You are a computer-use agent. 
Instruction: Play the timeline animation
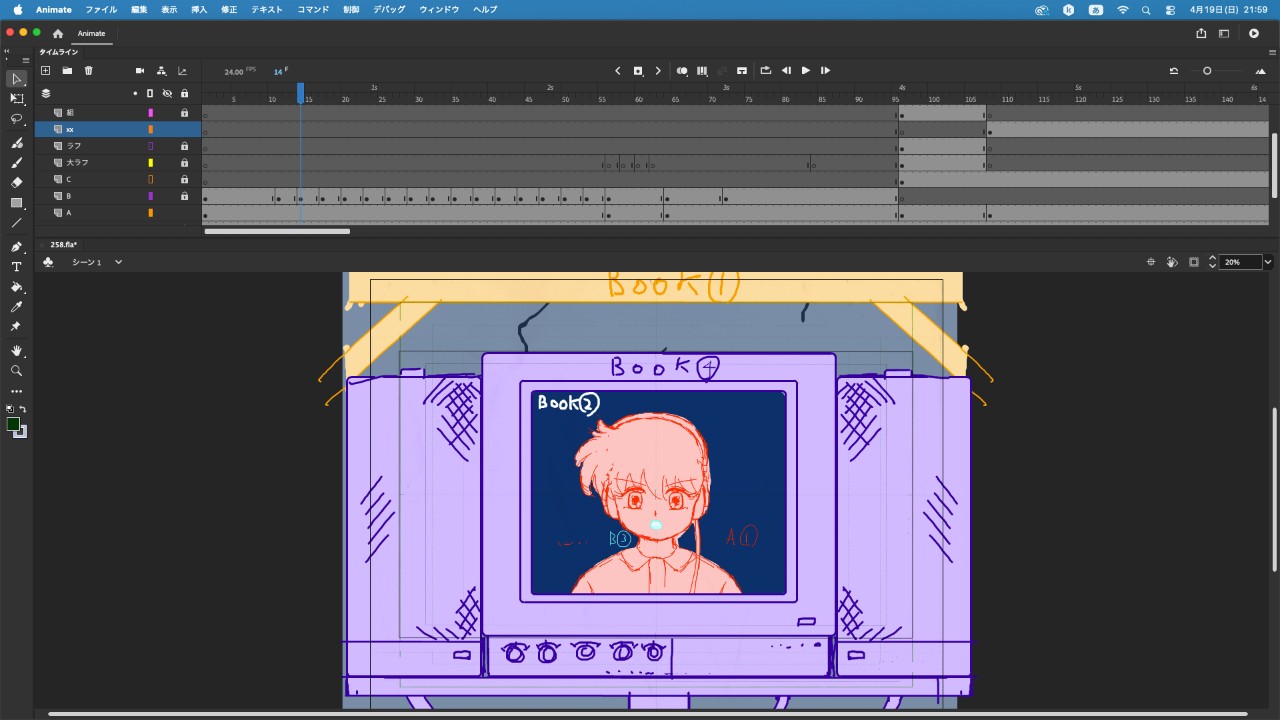pyautogui.click(x=805, y=71)
